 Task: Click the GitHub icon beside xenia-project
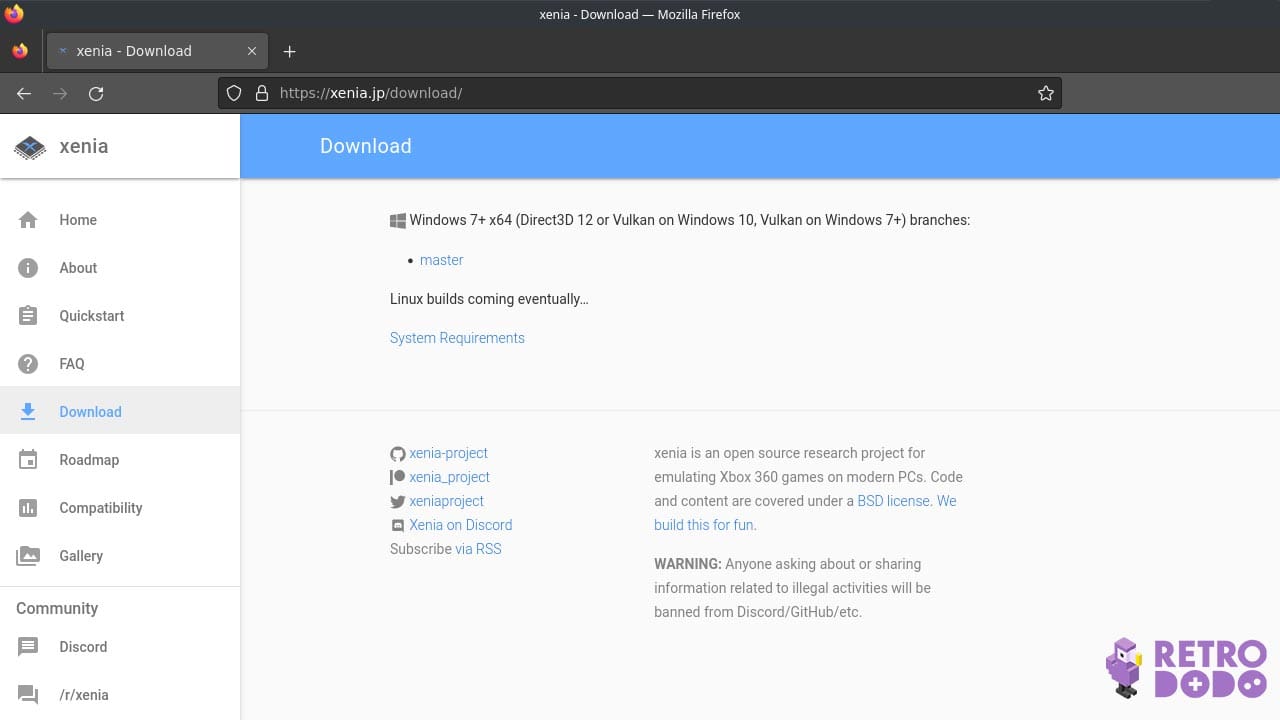pos(398,454)
